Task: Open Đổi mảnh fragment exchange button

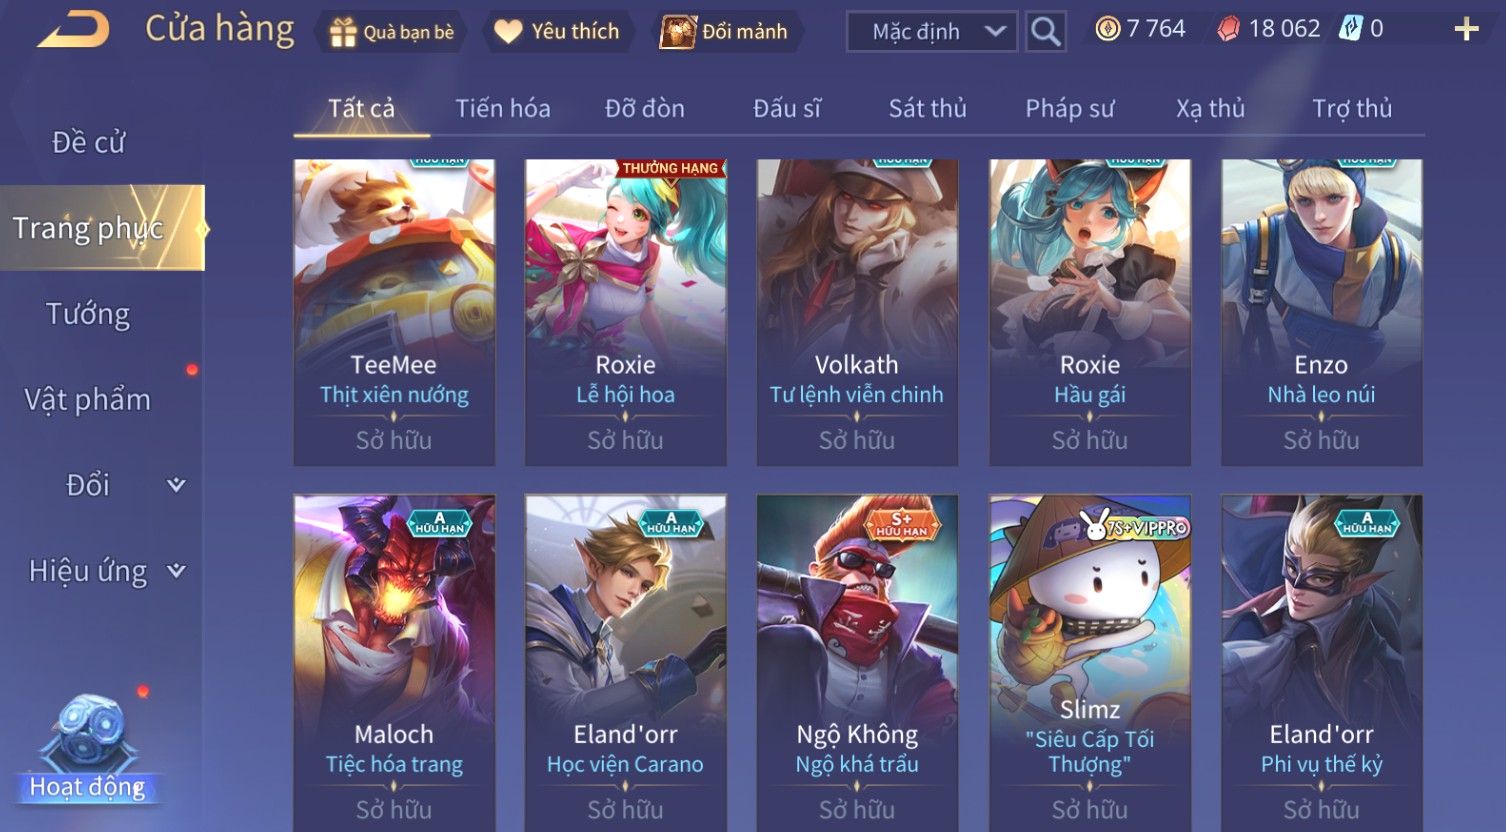Action: 726,32
